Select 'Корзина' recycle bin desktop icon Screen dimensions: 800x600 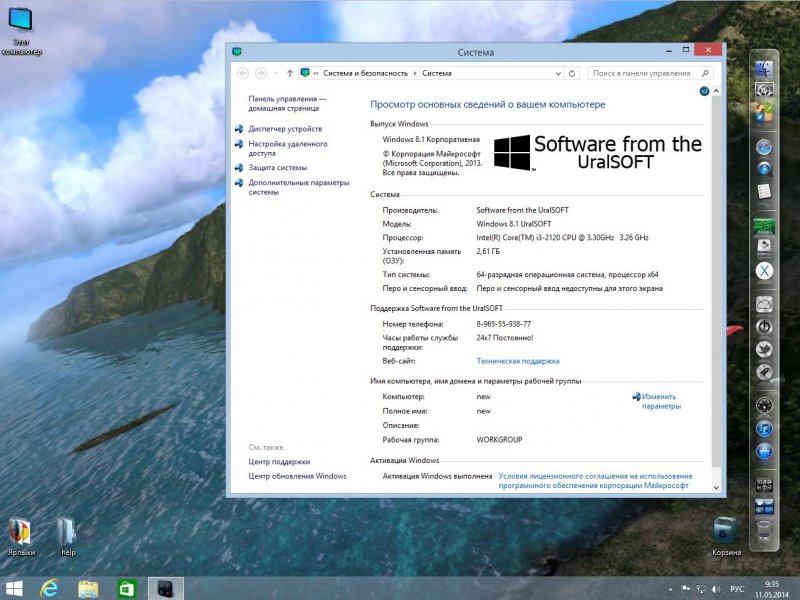[726, 537]
